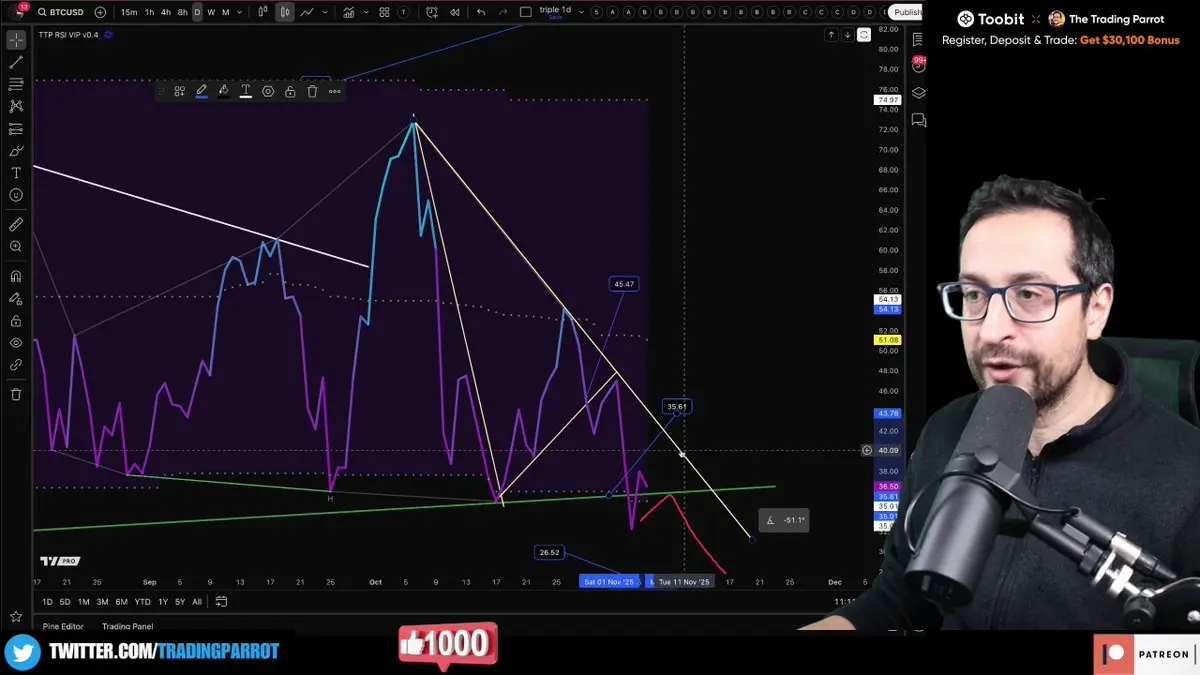This screenshot has height=675, width=1200.
Task: Click the down arrow pane button
Action: (848, 35)
